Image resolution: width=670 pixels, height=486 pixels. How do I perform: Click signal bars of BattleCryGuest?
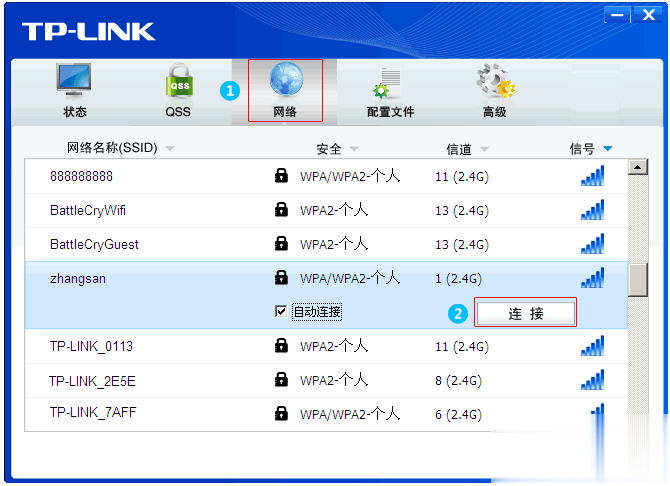point(593,243)
